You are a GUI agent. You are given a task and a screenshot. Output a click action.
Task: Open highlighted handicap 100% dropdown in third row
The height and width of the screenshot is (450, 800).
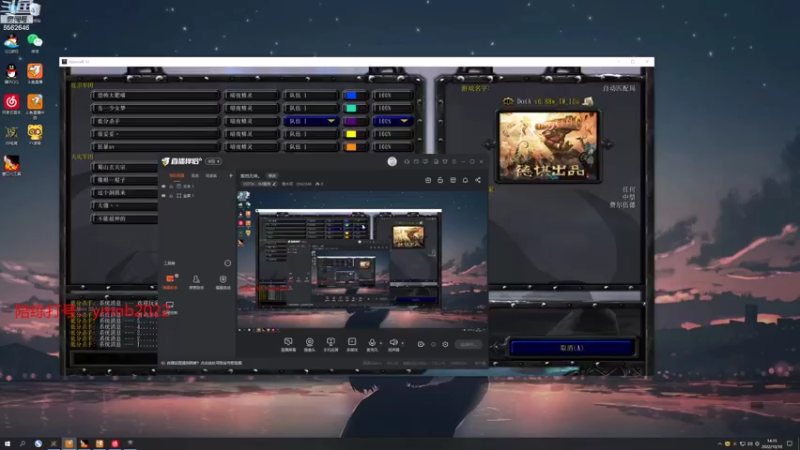(x=392, y=121)
